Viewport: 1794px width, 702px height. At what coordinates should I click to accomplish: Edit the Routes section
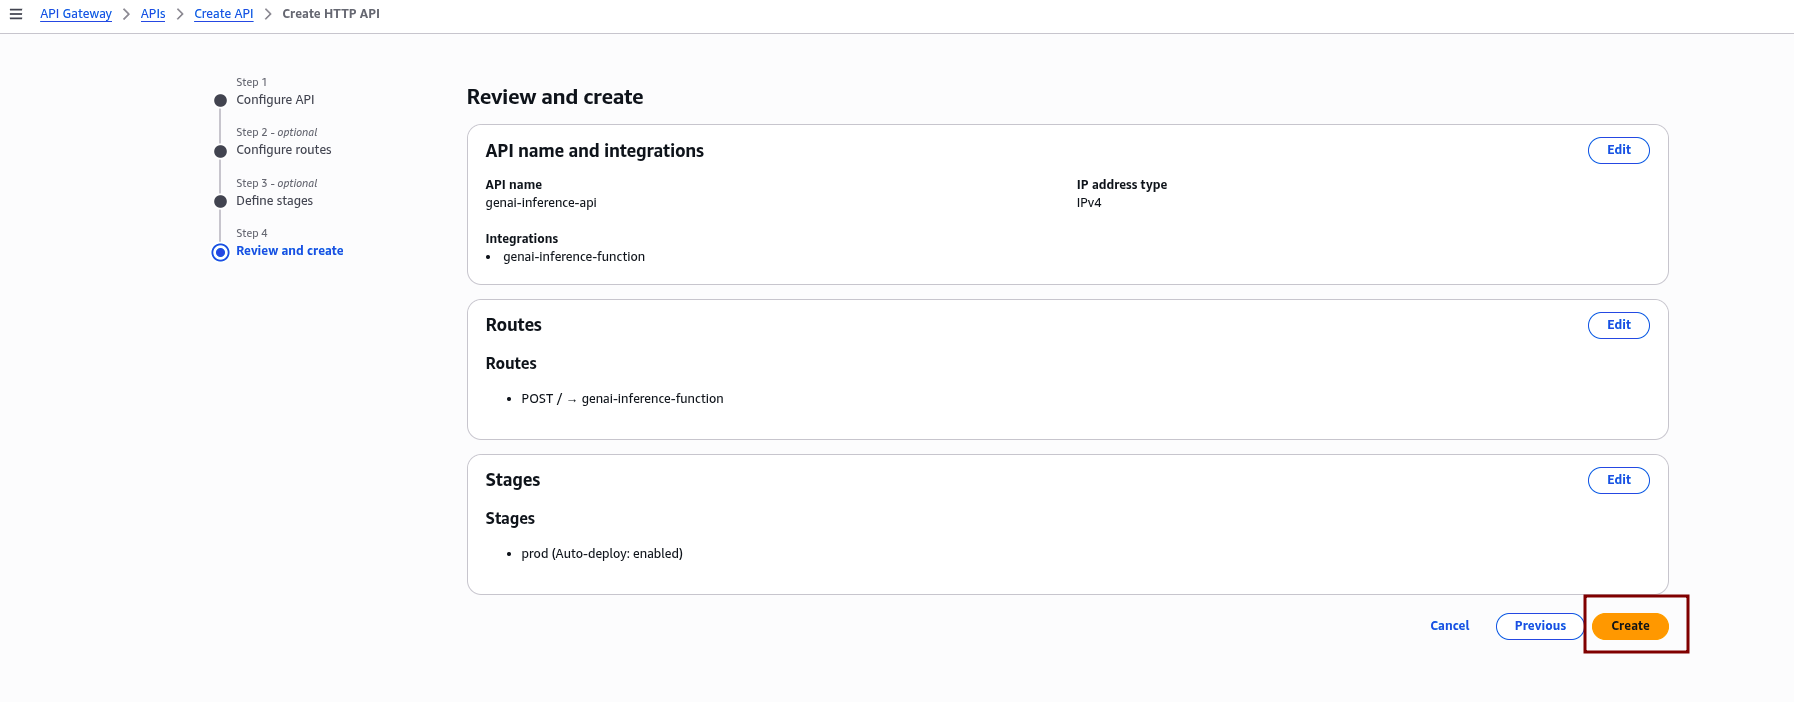(x=1618, y=325)
